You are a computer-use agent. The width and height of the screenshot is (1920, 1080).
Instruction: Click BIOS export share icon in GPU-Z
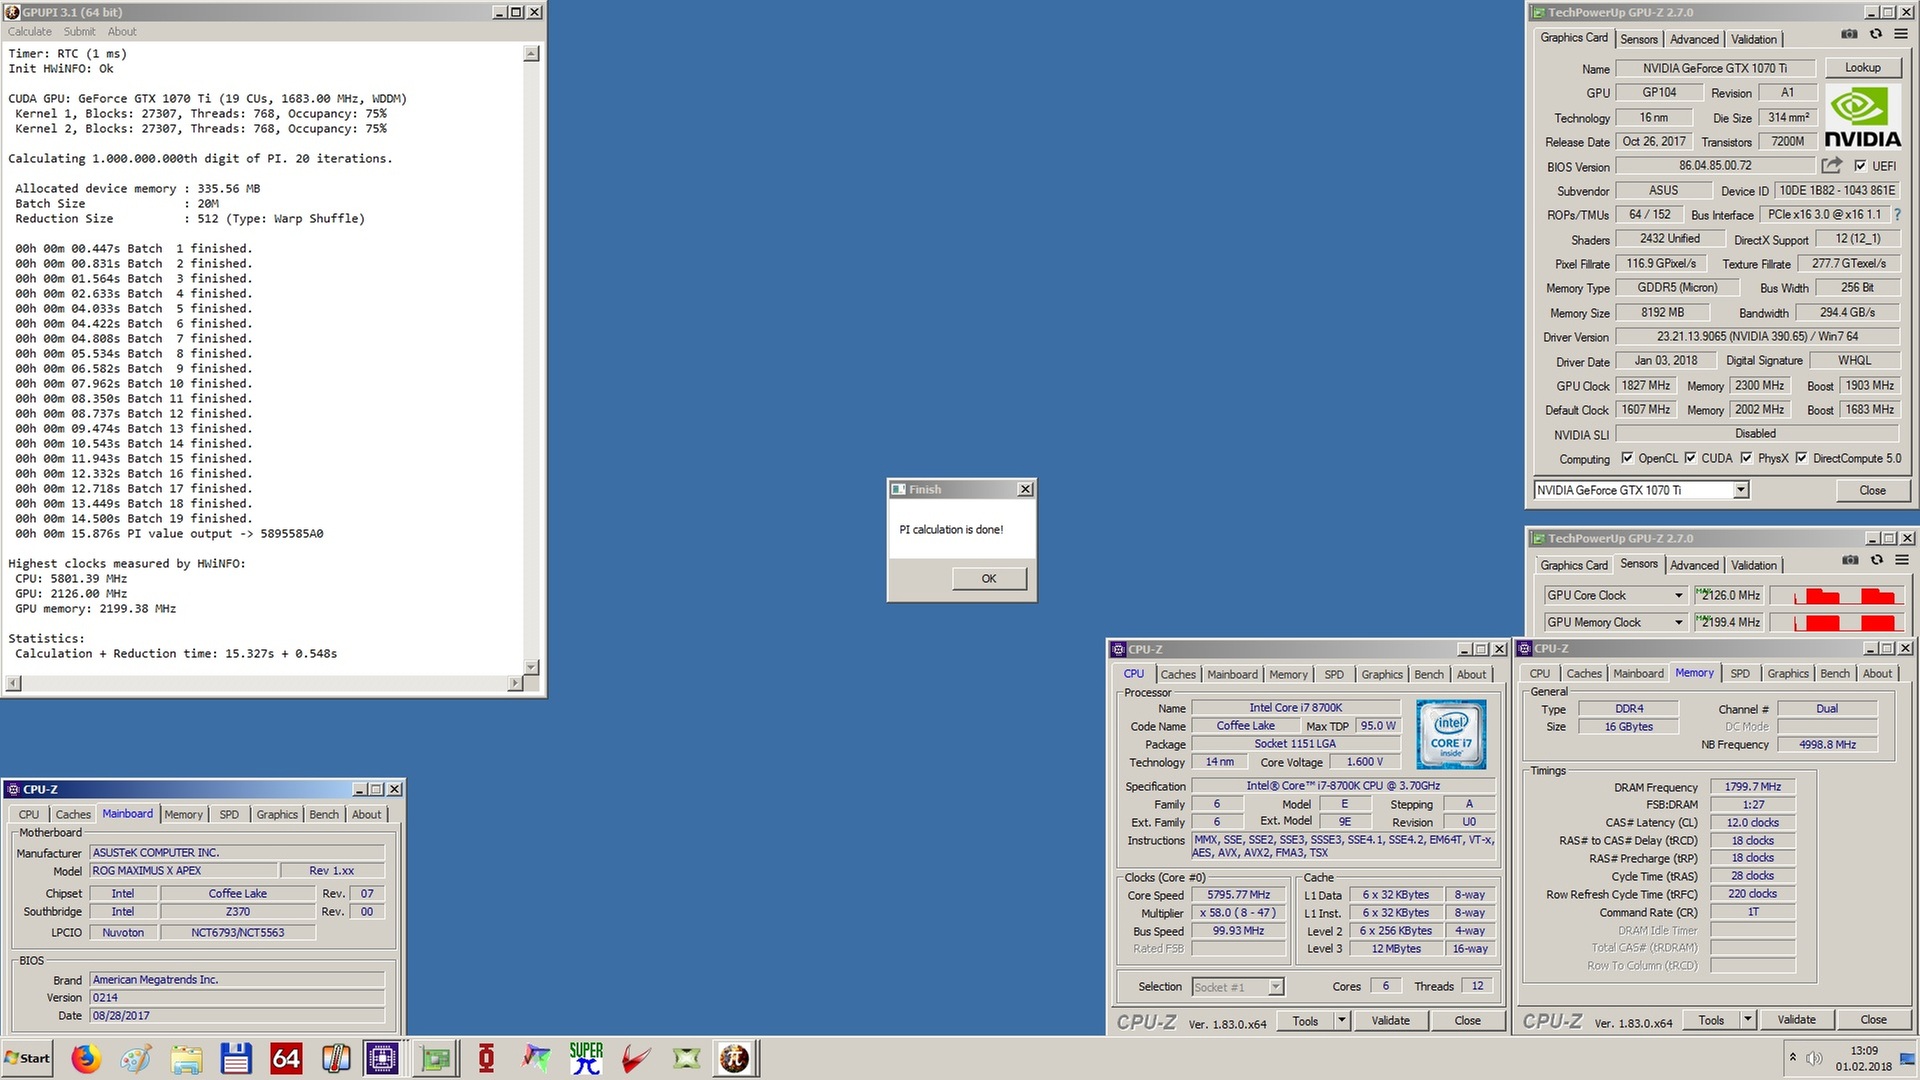click(x=1832, y=165)
